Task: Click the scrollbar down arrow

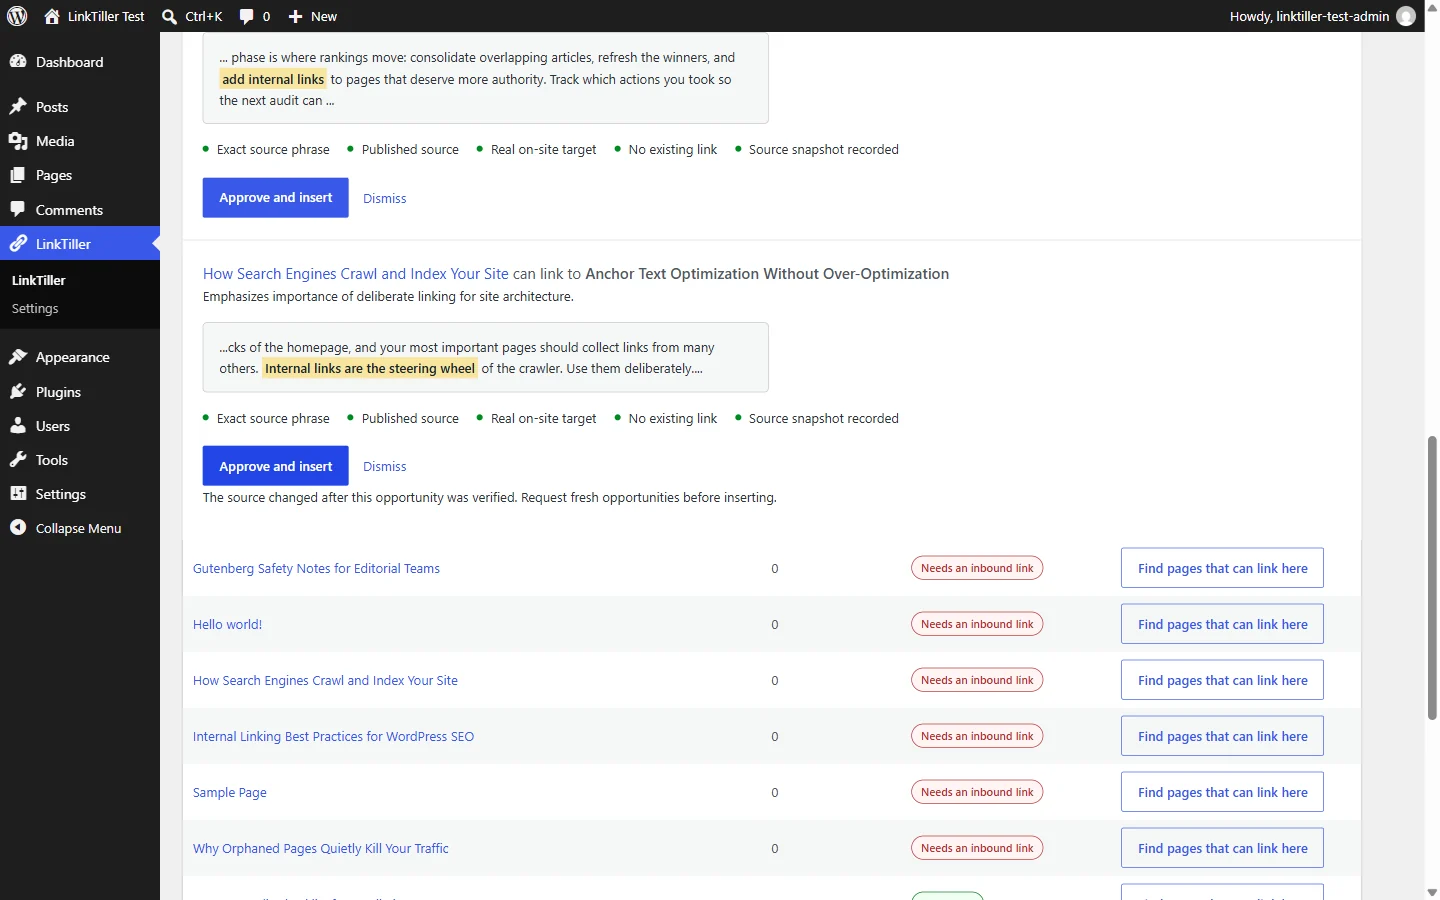Action: [x=1432, y=892]
